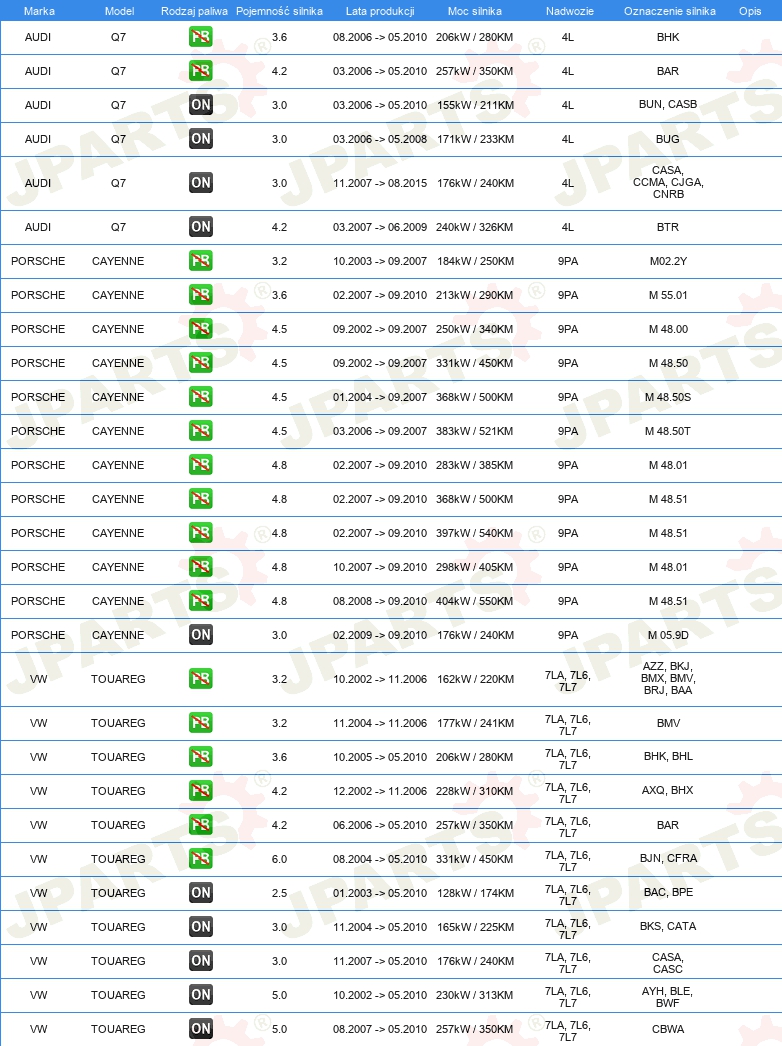Click petrol icon in Cayenne M 48.00 row

tap(201, 329)
